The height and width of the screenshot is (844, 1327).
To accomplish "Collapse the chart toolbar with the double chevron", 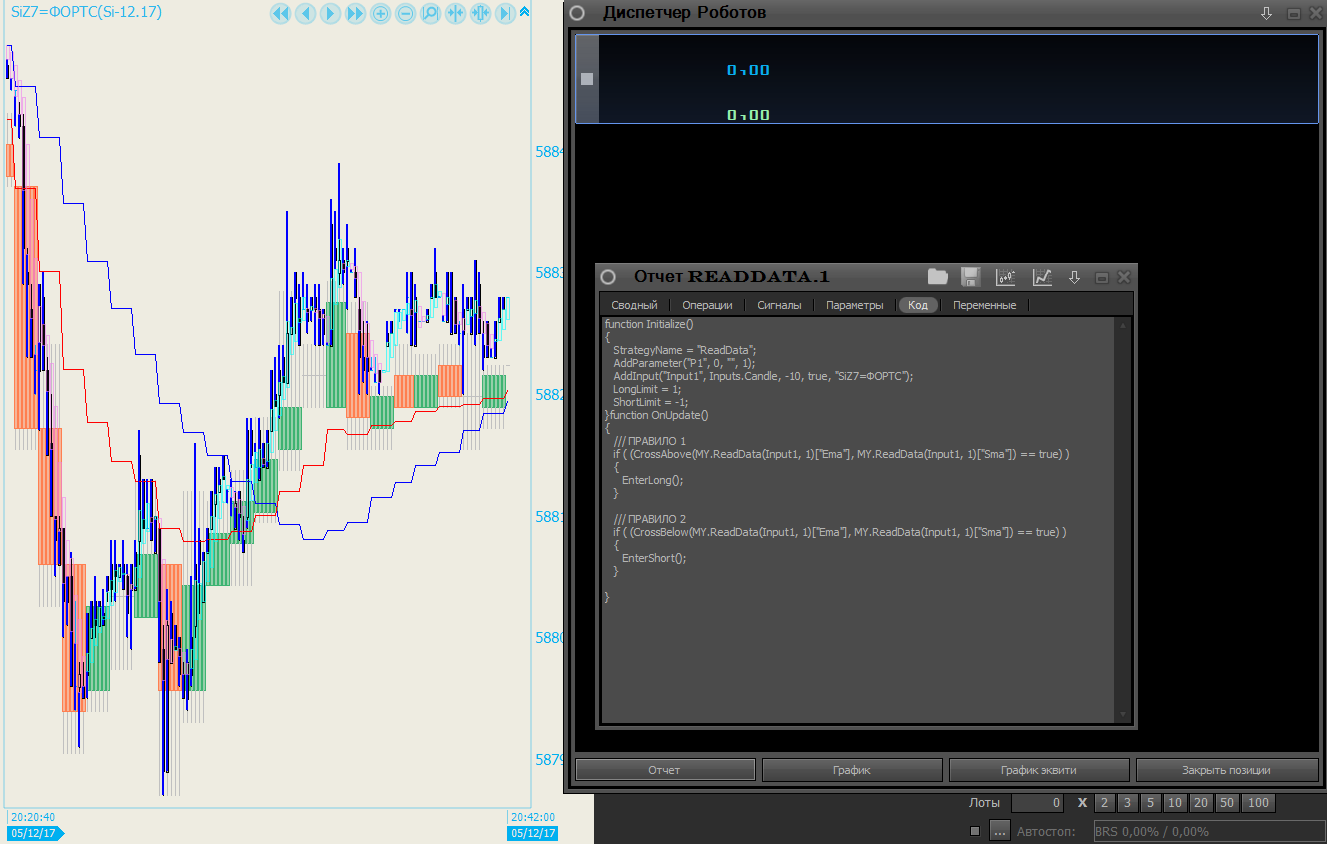I will click(x=524, y=12).
